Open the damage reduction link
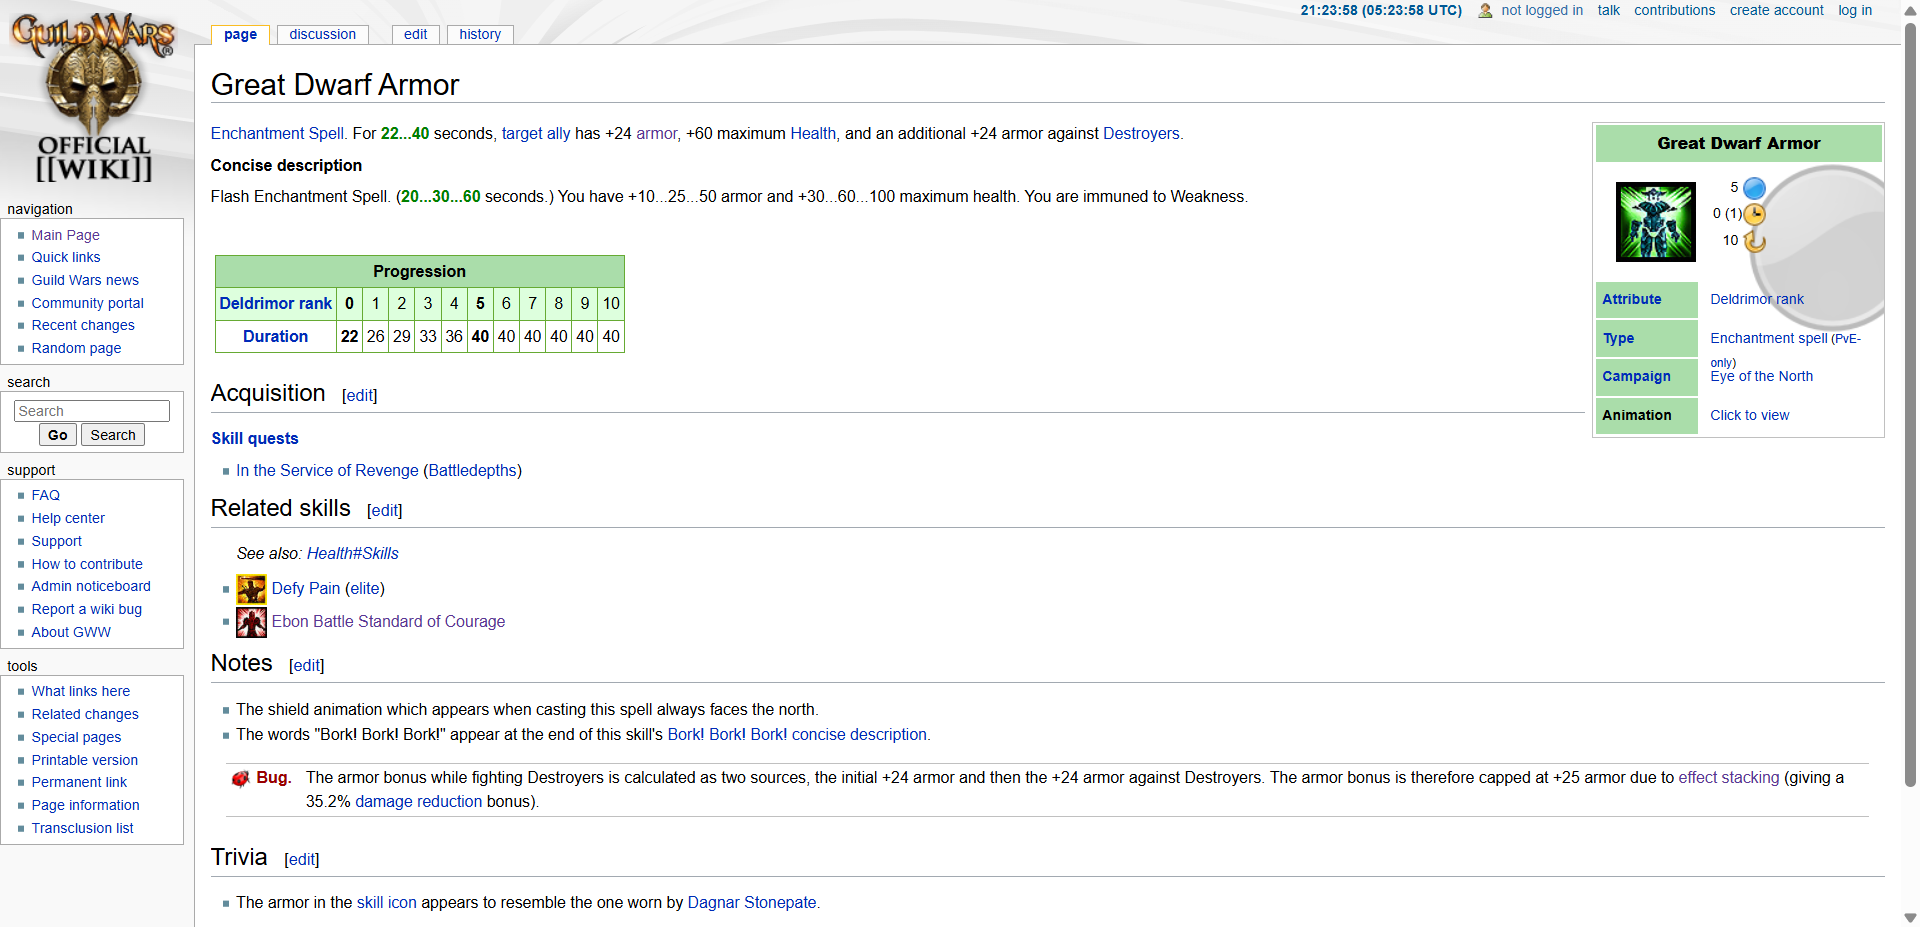The image size is (1920, 927). pos(418,801)
